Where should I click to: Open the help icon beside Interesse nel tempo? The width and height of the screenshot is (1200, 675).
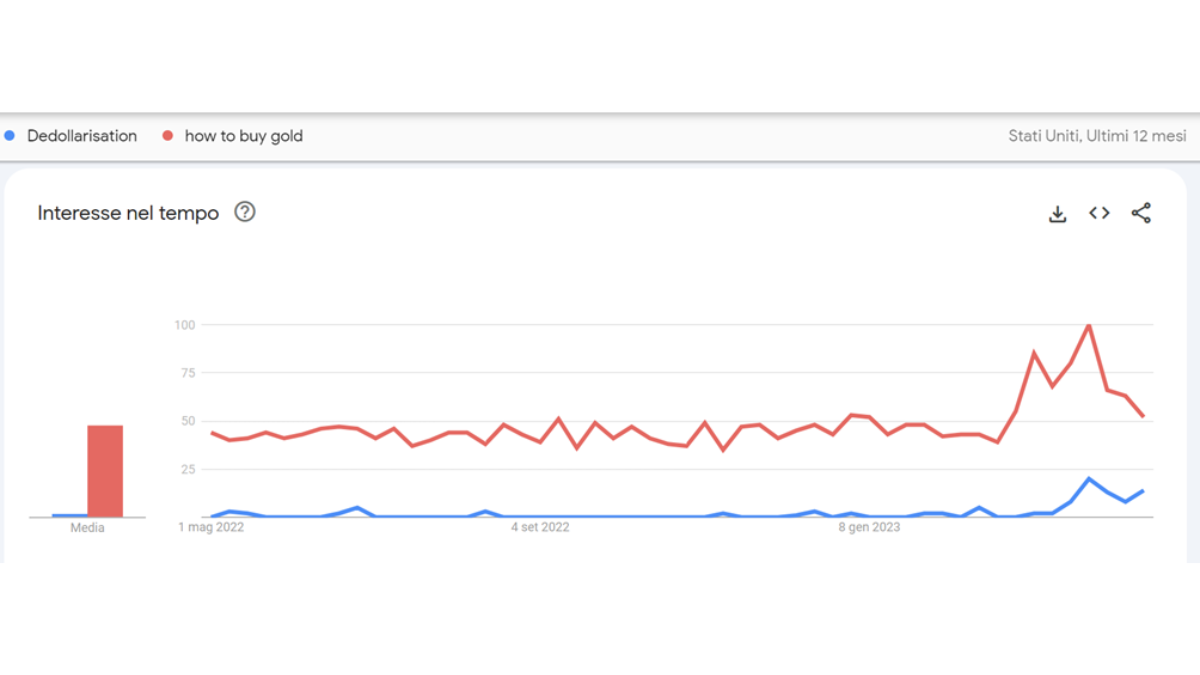coord(244,212)
